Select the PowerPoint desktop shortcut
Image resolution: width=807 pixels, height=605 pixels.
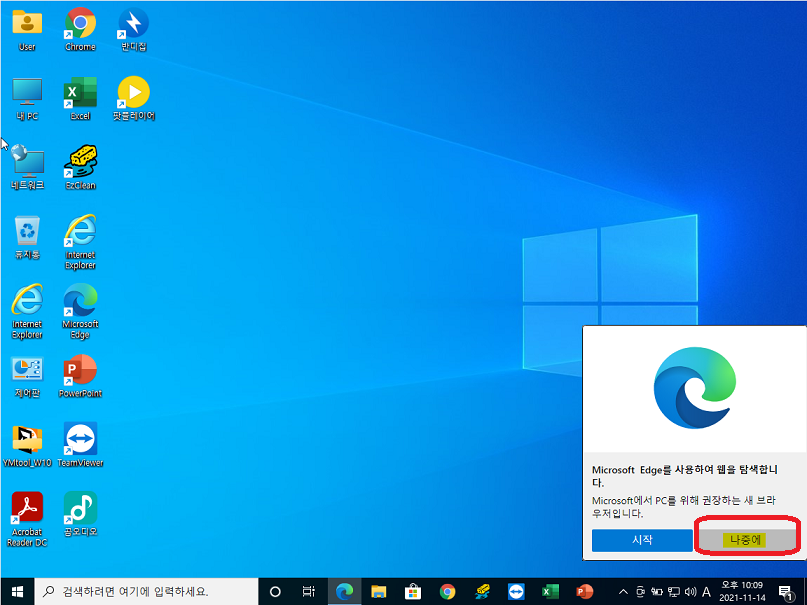coord(80,376)
